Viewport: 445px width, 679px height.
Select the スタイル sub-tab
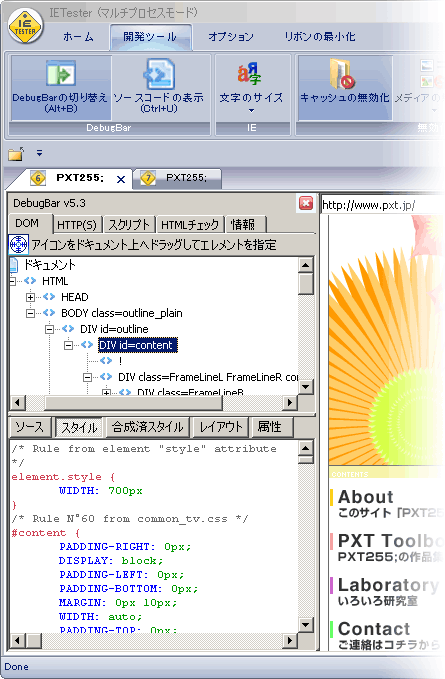(x=79, y=427)
